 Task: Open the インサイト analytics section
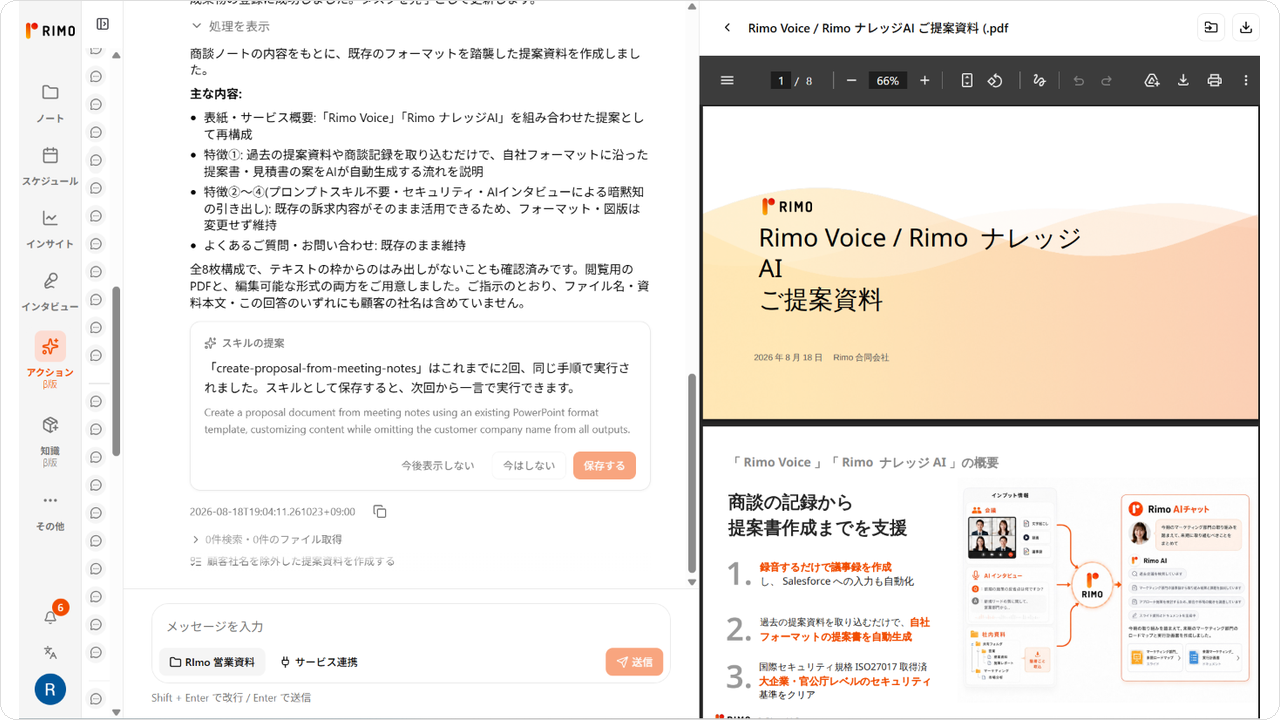[50, 229]
